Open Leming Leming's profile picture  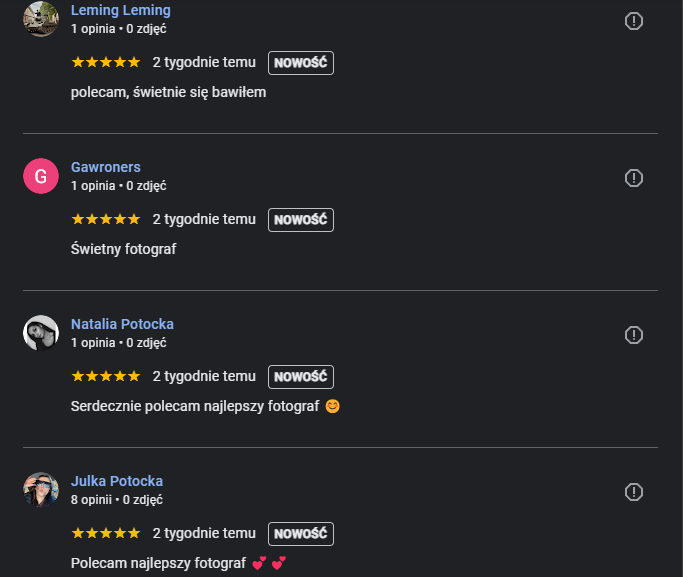coord(40,19)
